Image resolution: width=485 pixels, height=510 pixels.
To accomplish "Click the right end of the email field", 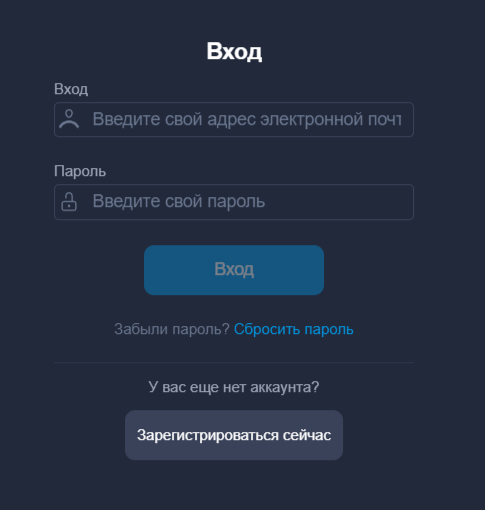I will (x=405, y=119).
